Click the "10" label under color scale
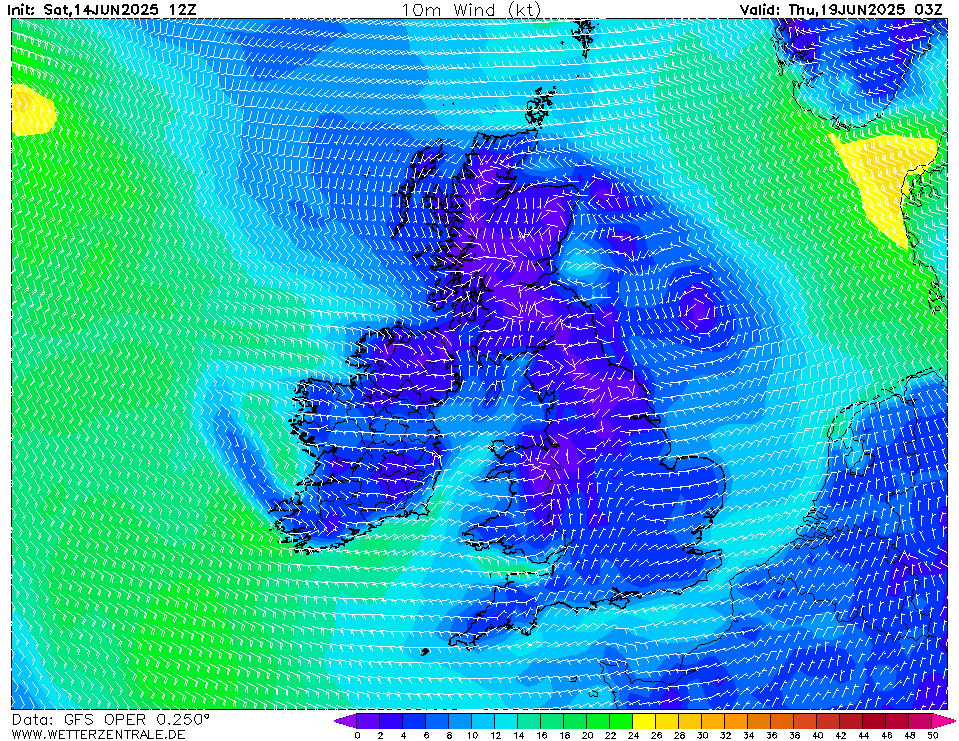959x741 pixels. coord(472,735)
